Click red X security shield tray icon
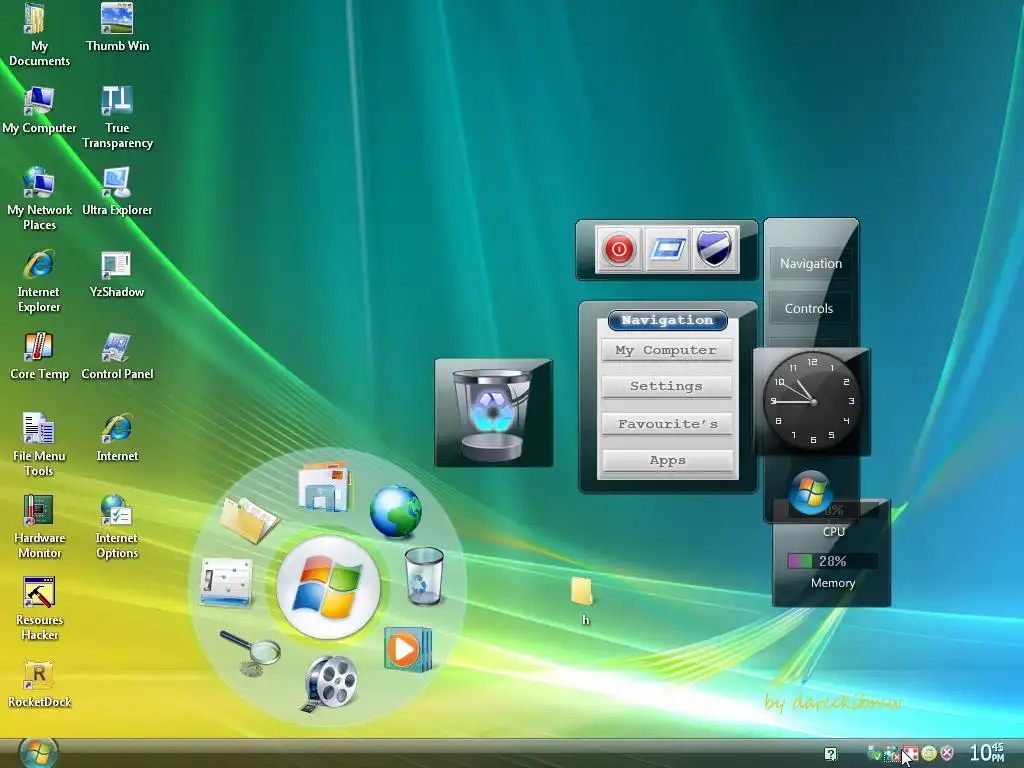Viewport: 1024px width, 768px height. coord(947,754)
